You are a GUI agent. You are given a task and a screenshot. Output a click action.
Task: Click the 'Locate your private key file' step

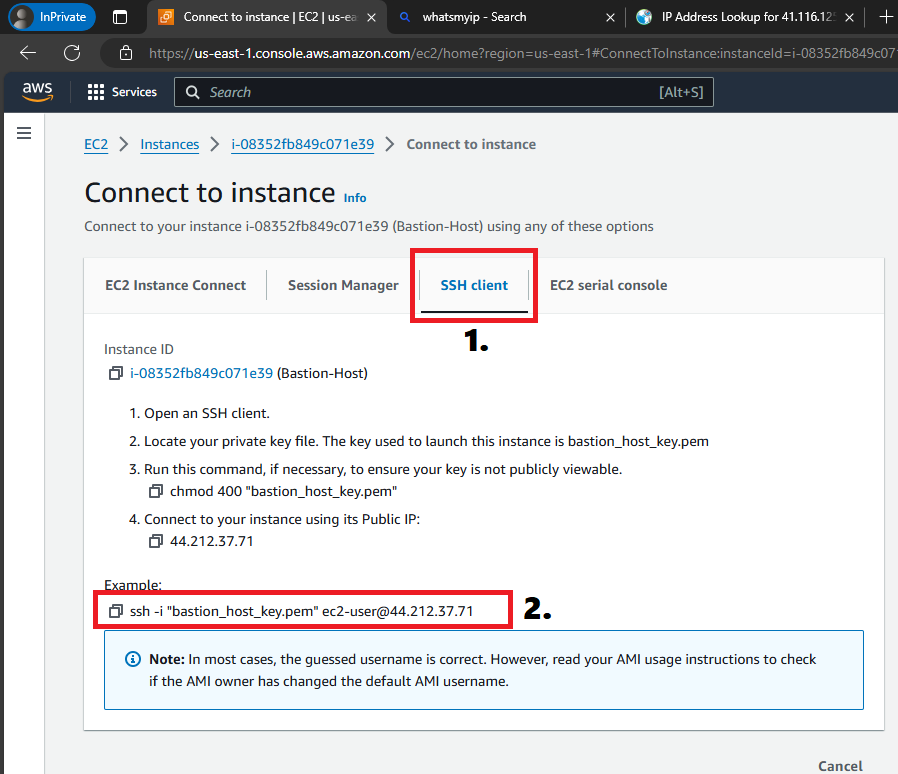tap(419, 442)
